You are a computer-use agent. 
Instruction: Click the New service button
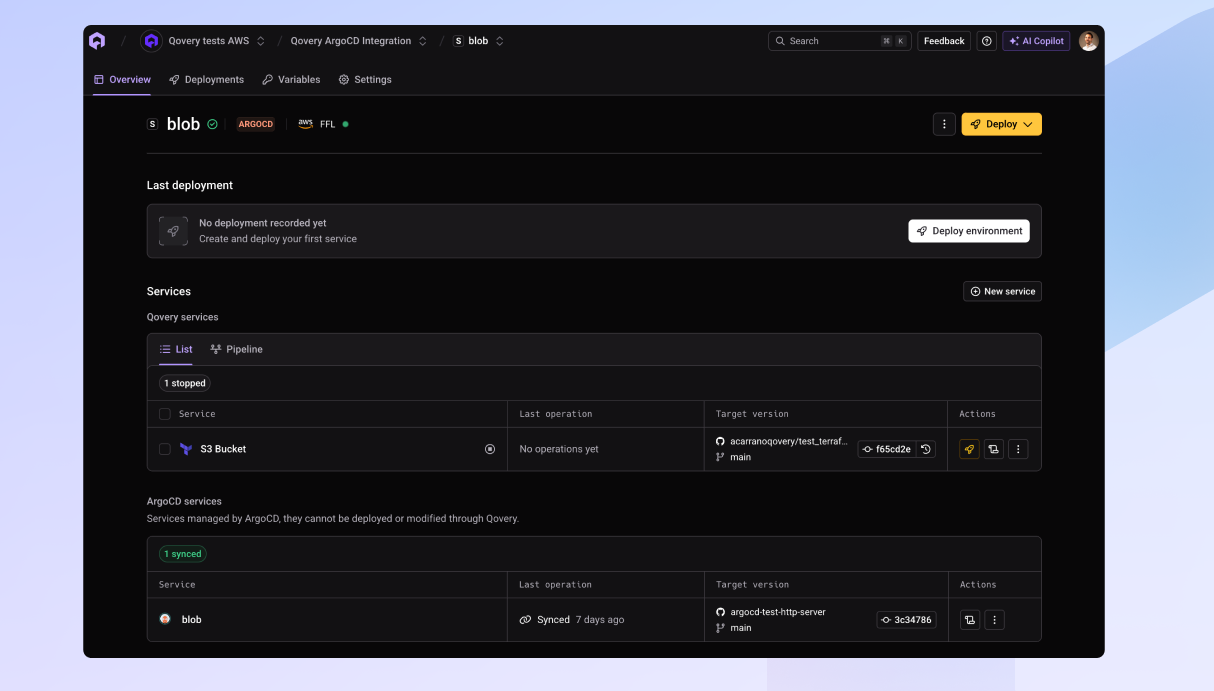coord(1002,291)
